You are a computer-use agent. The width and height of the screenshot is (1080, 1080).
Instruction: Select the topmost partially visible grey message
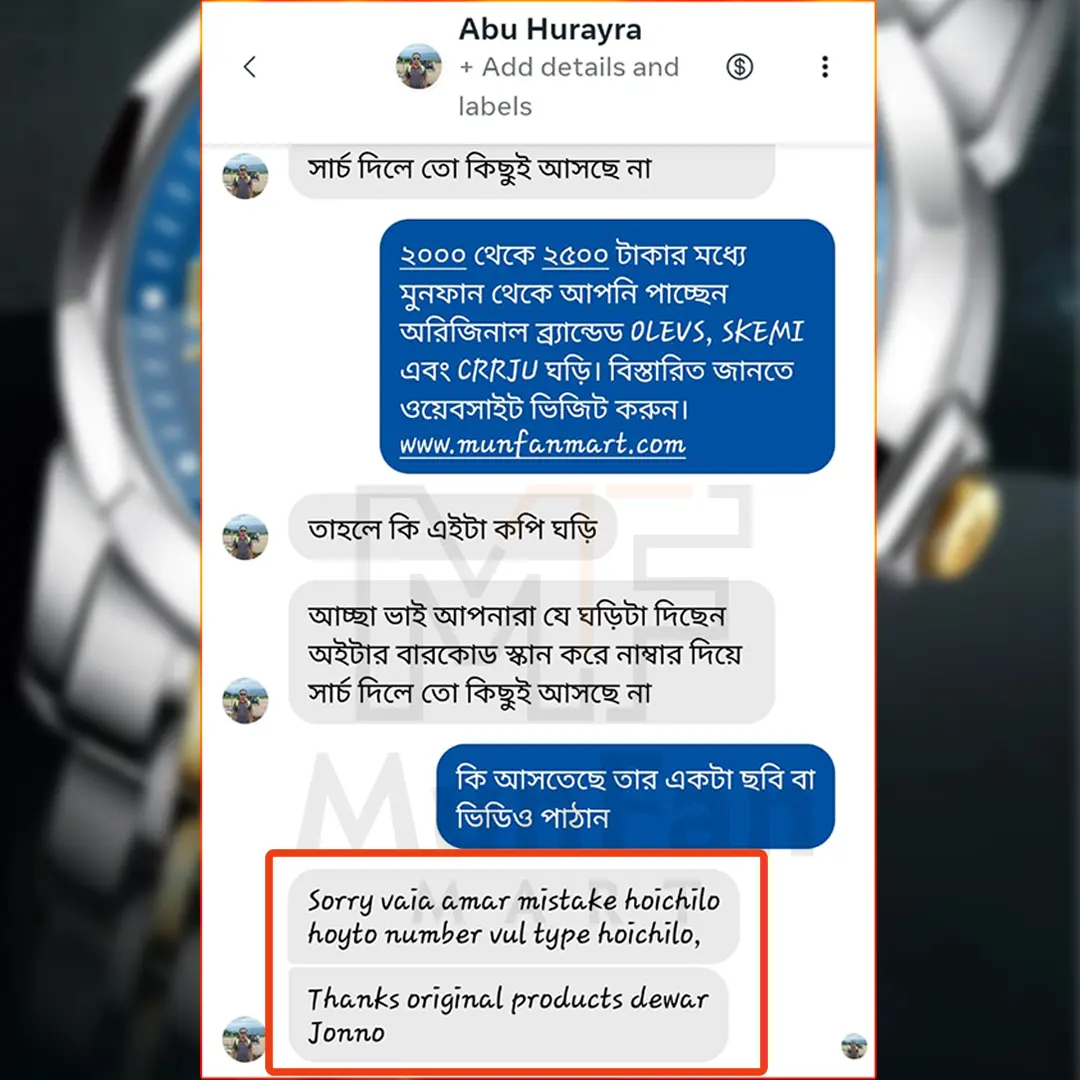(531, 171)
